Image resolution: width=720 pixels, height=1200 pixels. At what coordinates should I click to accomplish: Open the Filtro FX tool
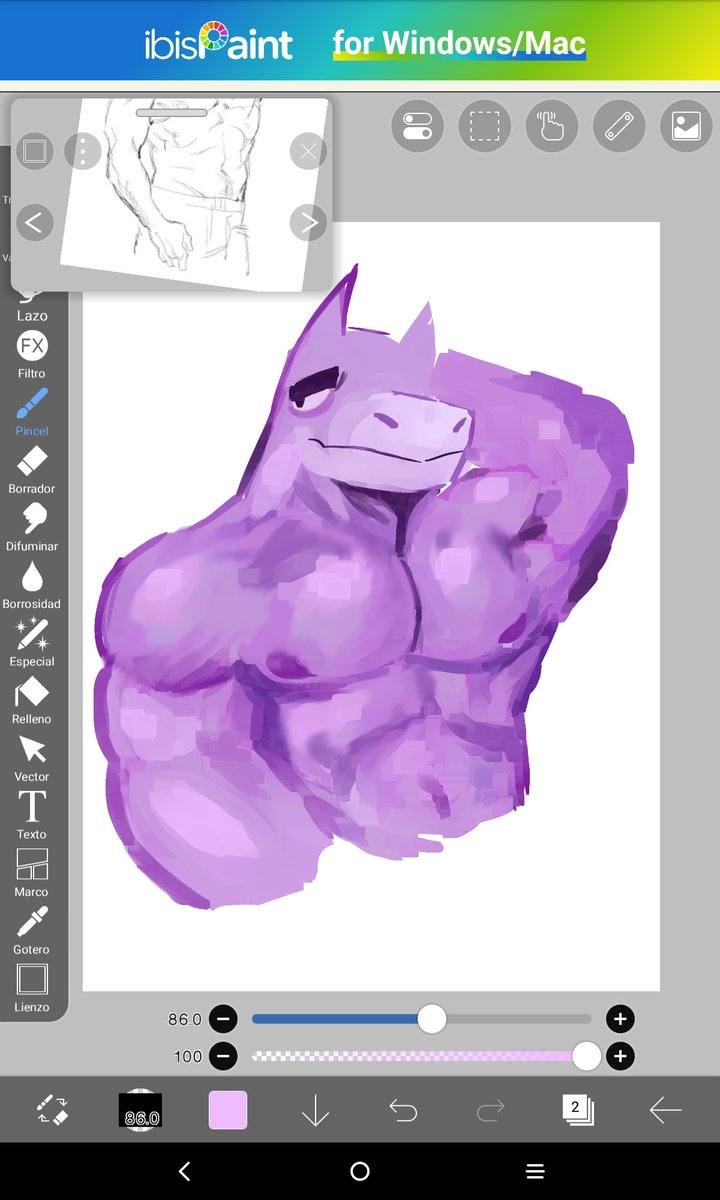pos(32,355)
